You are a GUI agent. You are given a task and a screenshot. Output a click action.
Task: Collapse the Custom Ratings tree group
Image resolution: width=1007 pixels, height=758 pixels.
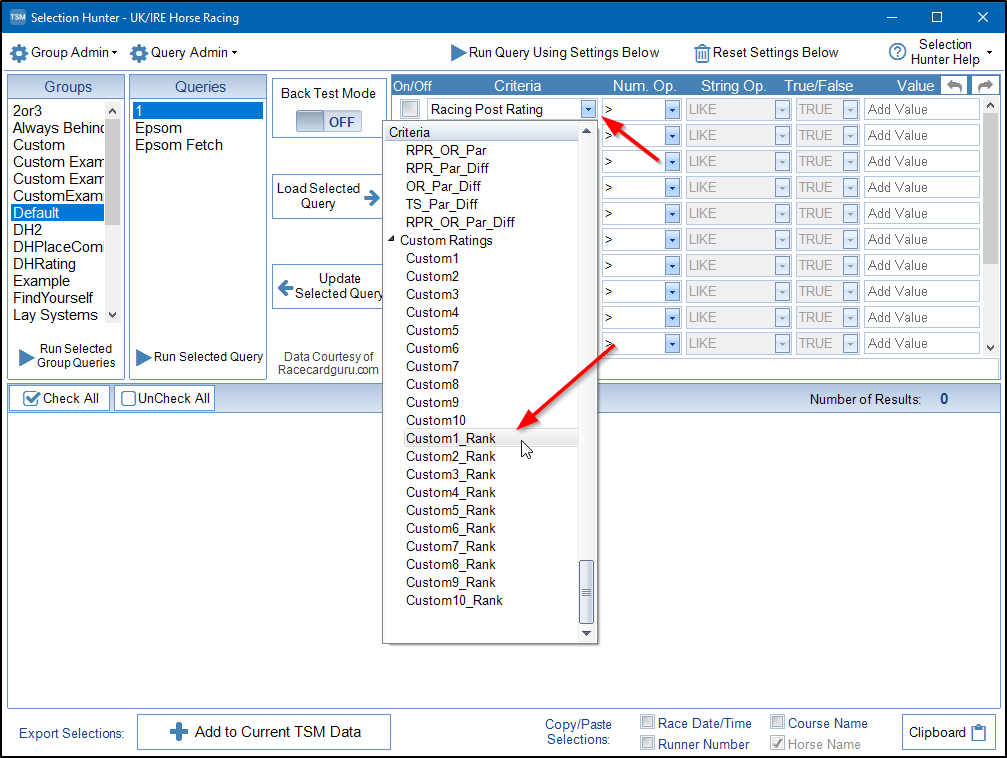pyautogui.click(x=392, y=240)
